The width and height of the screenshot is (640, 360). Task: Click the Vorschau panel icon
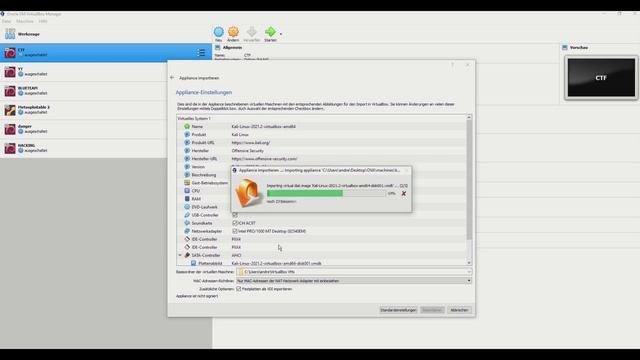coord(565,47)
